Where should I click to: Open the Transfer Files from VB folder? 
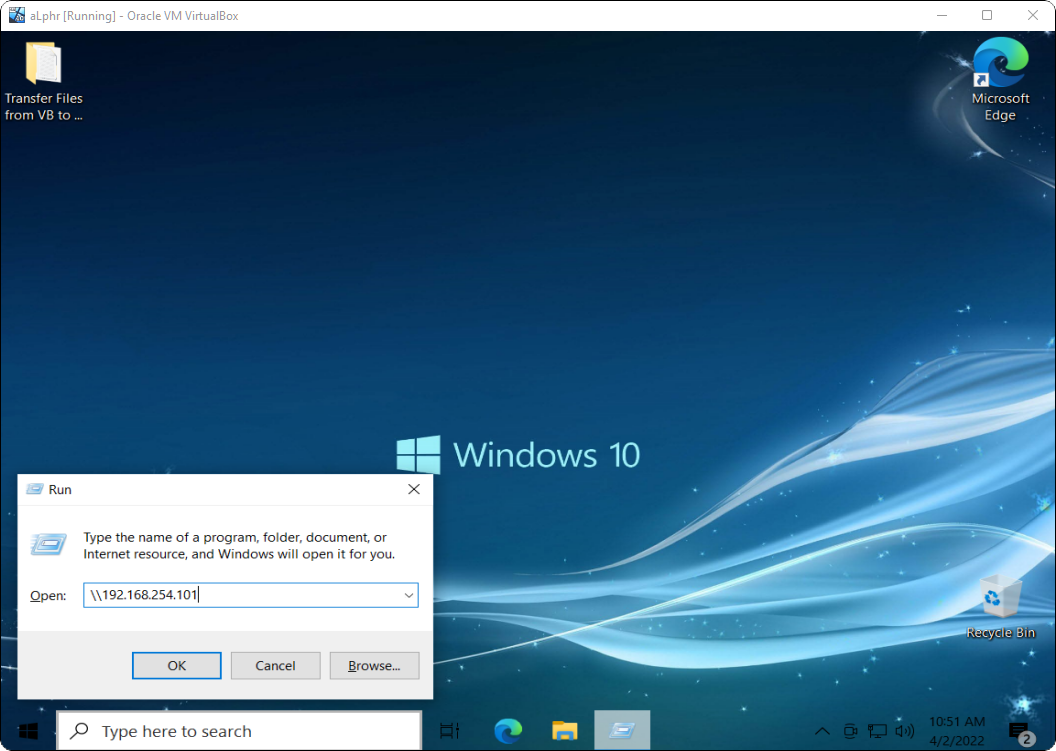[43, 81]
